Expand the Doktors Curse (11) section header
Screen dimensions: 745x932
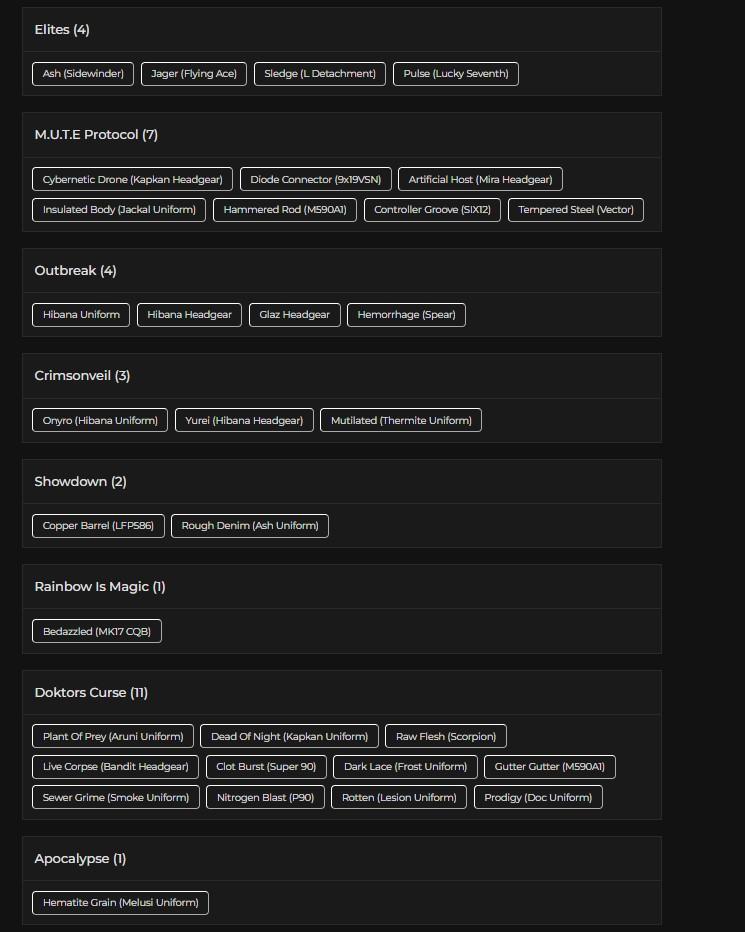91,693
